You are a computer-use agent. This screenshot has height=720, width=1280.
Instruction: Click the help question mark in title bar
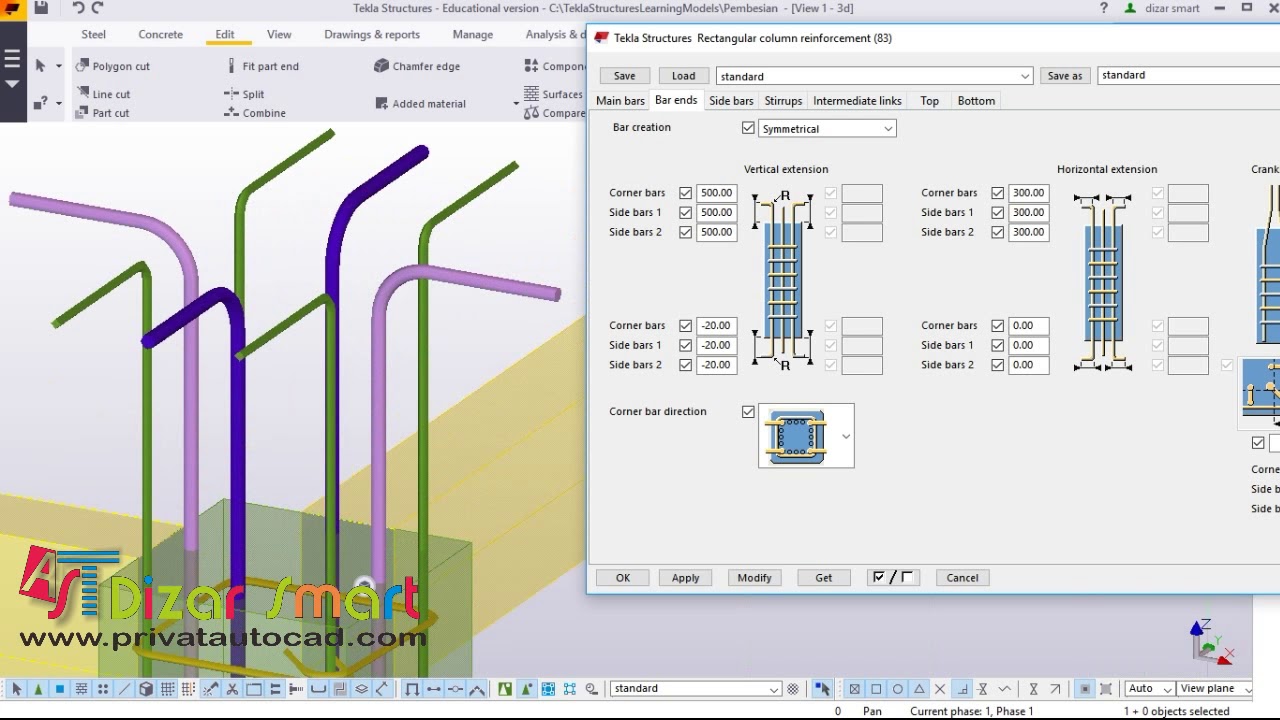coord(1104,8)
